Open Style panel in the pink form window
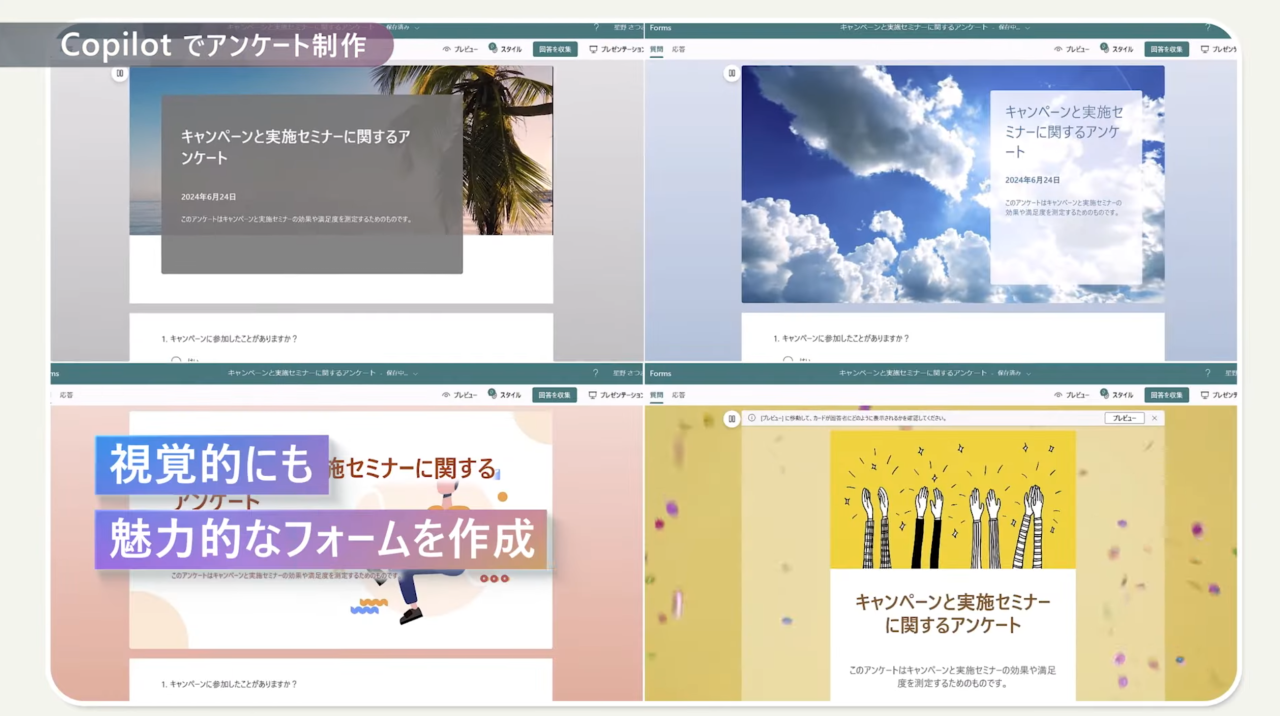This screenshot has height=716, width=1280. coord(504,394)
